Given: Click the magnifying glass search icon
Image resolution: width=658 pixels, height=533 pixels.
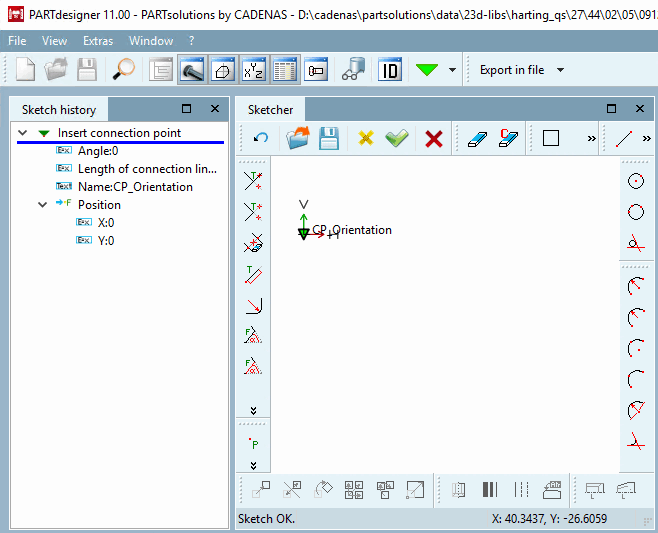Looking at the screenshot, I should (x=124, y=69).
